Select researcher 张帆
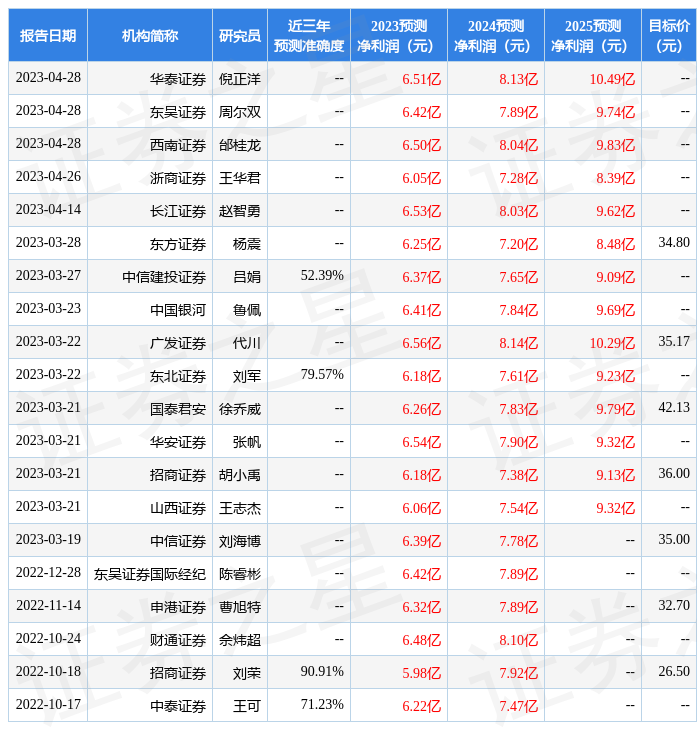The image size is (697, 730). point(247,443)
